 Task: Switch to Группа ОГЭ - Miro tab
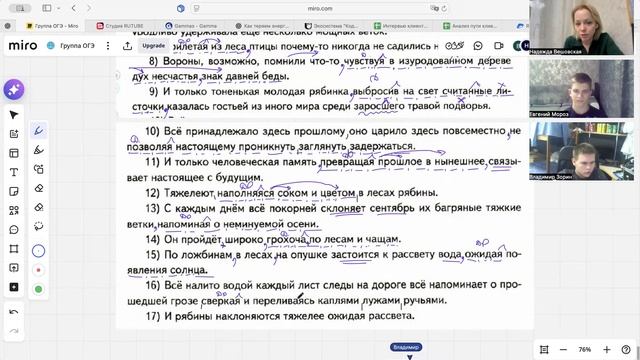click(x=52, y=26)
